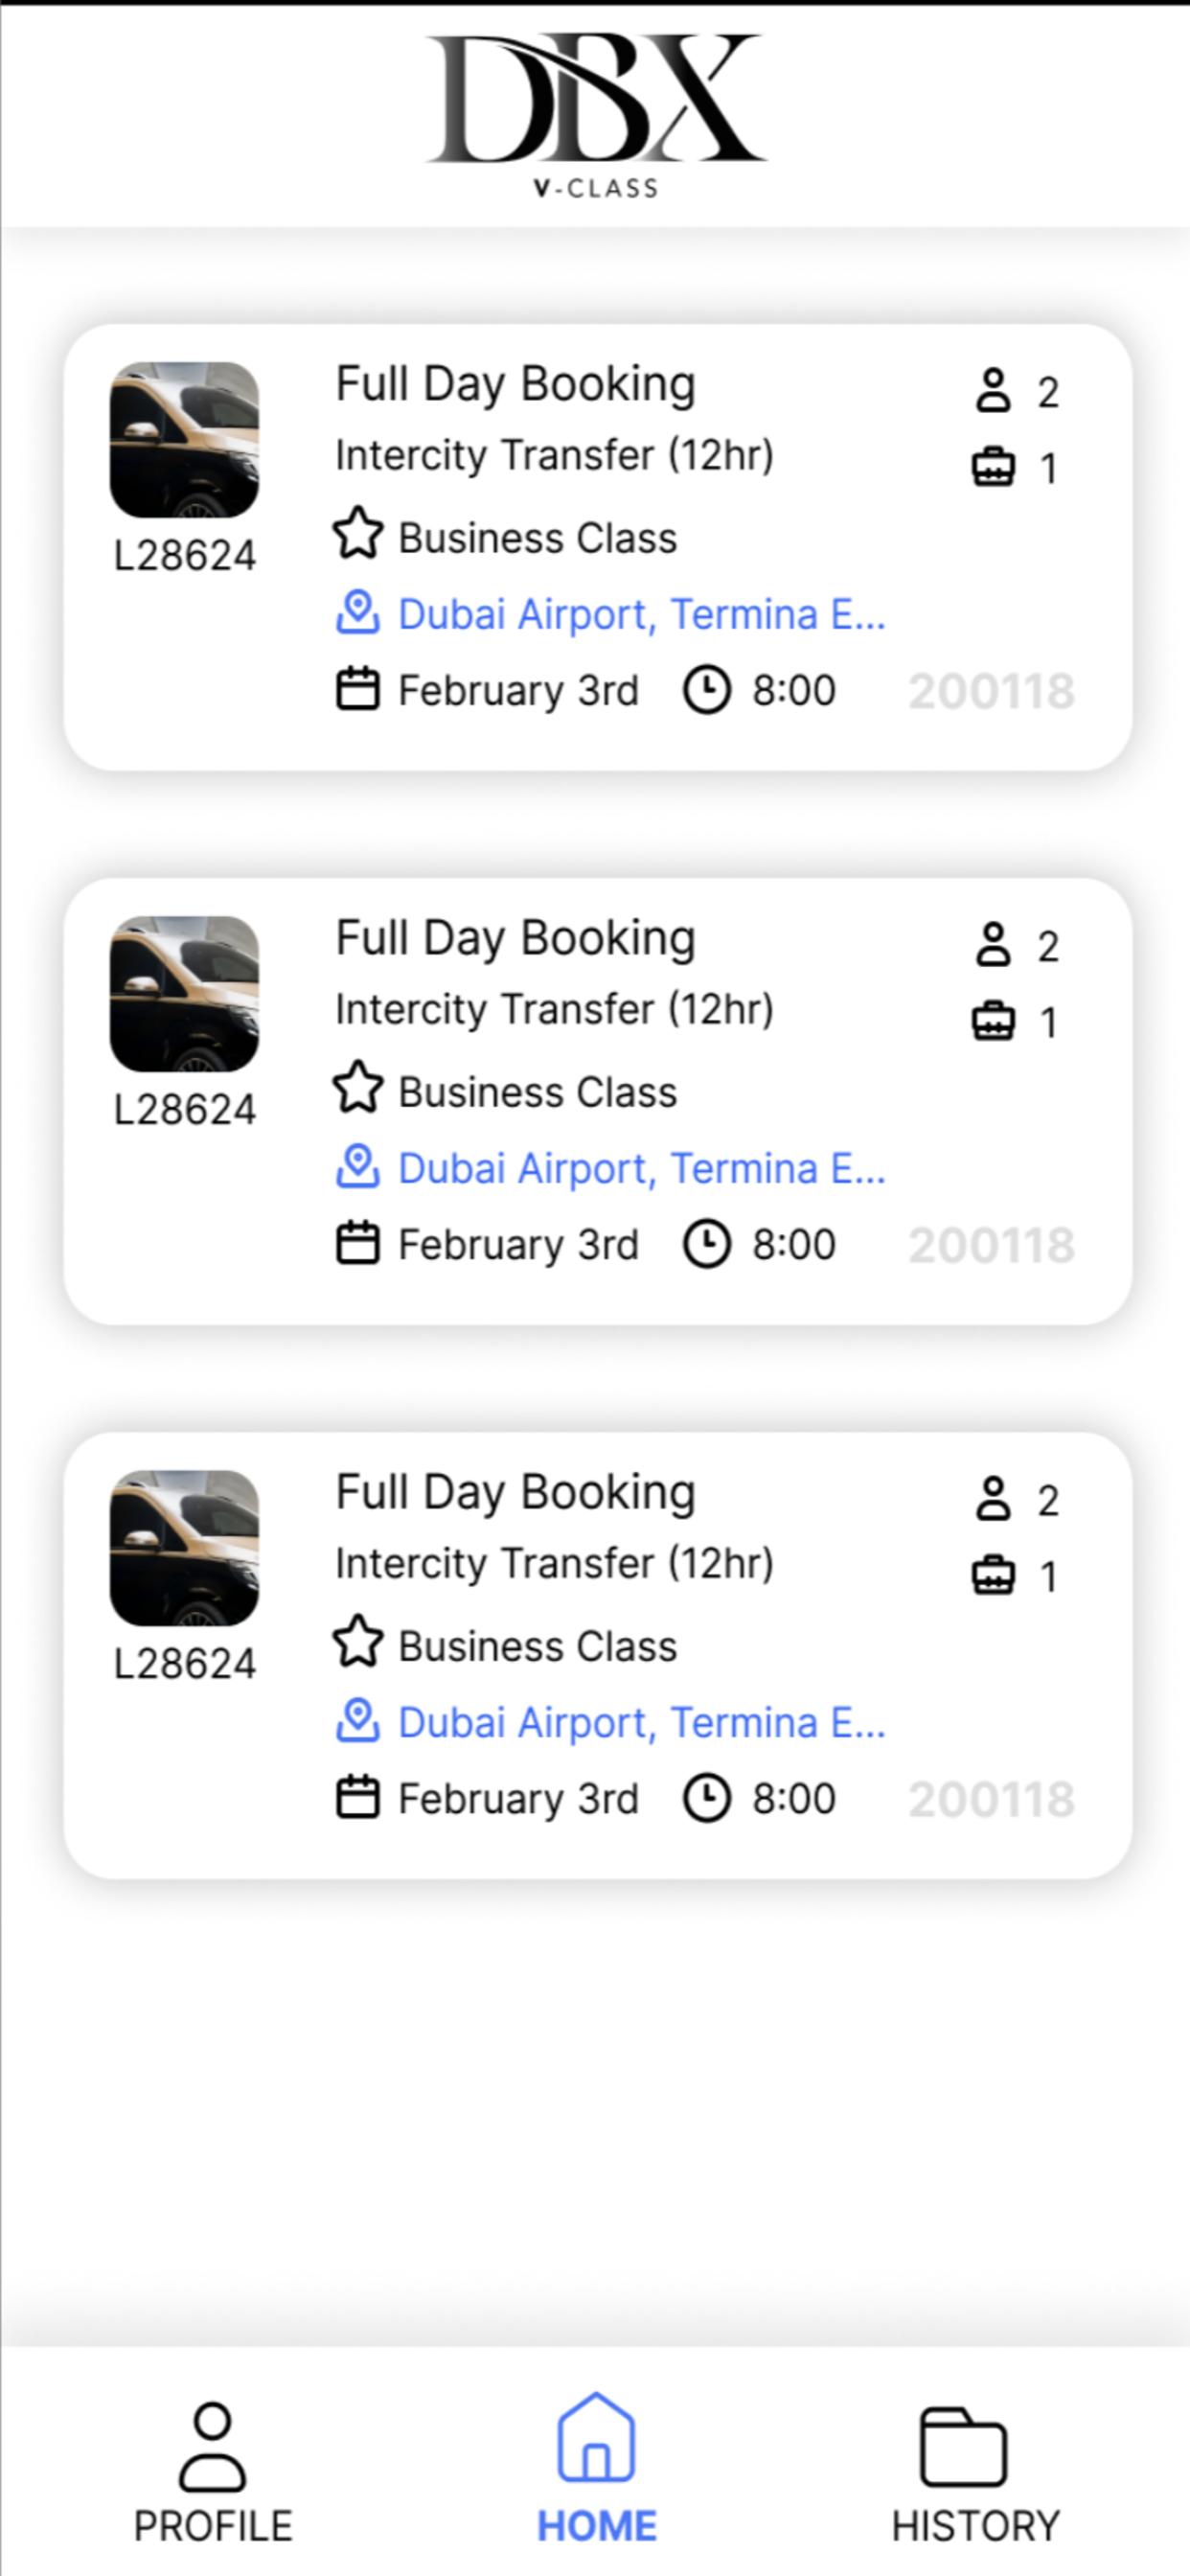1190x2576 pixels.
Task: Click booking number 200118 in third card
Action: (x=991, y=1799)
